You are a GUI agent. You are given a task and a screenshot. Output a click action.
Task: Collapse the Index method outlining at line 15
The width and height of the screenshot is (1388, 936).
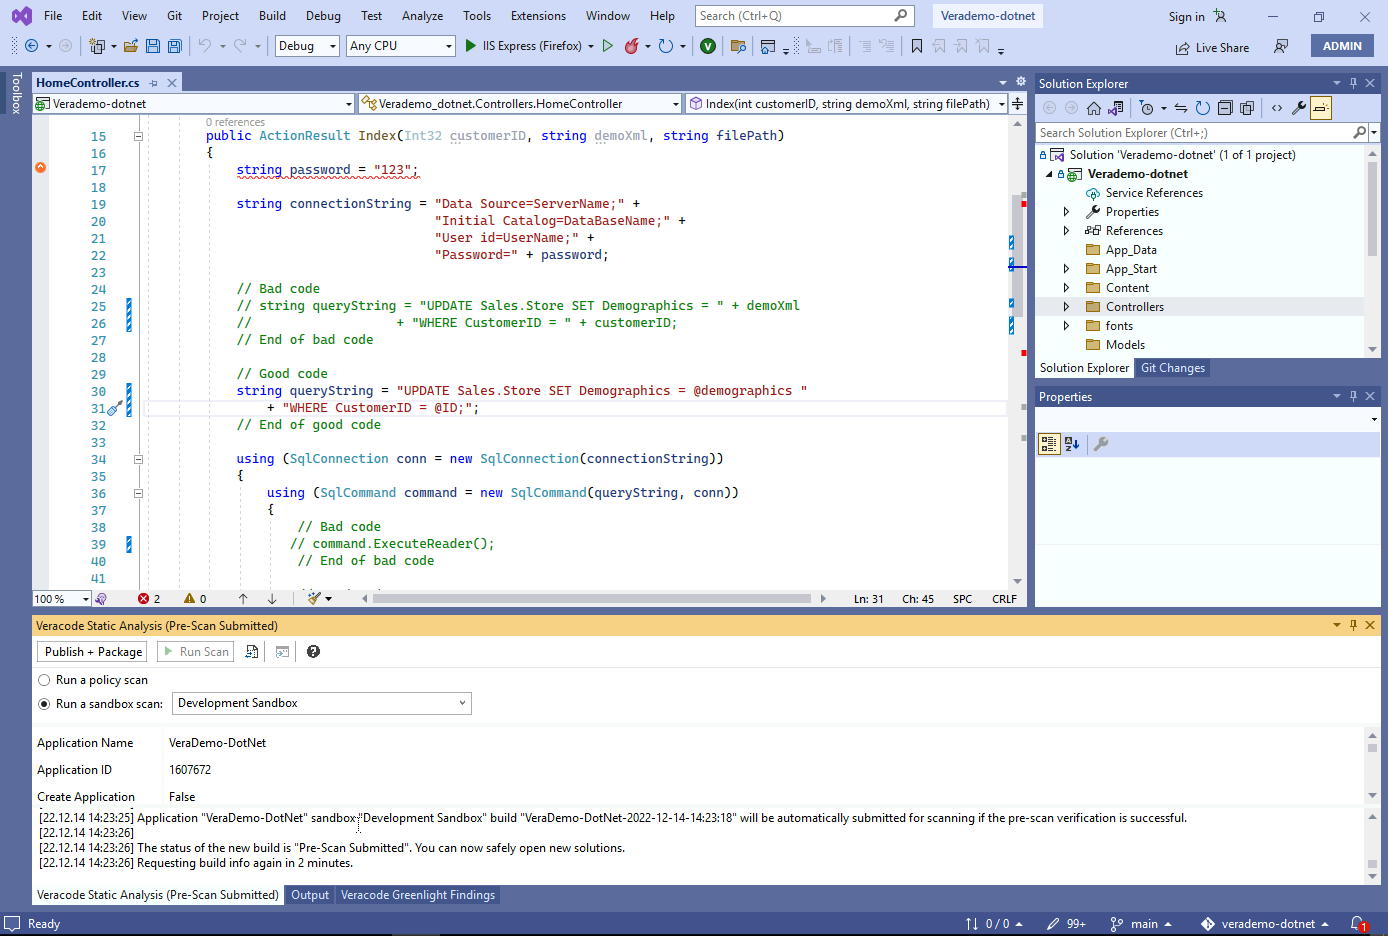click(x=138, y=136)
